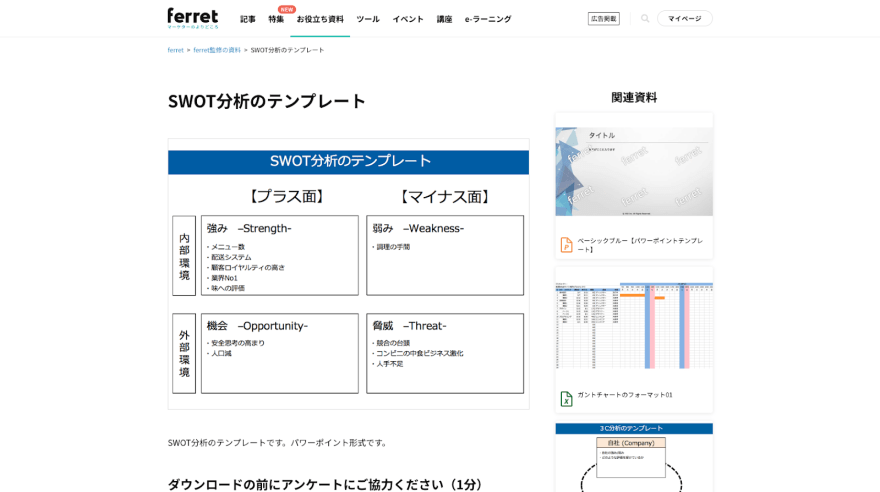
Task: Click the ダウンロードの前にアンケート heading
Action: (x=325, y=484)
